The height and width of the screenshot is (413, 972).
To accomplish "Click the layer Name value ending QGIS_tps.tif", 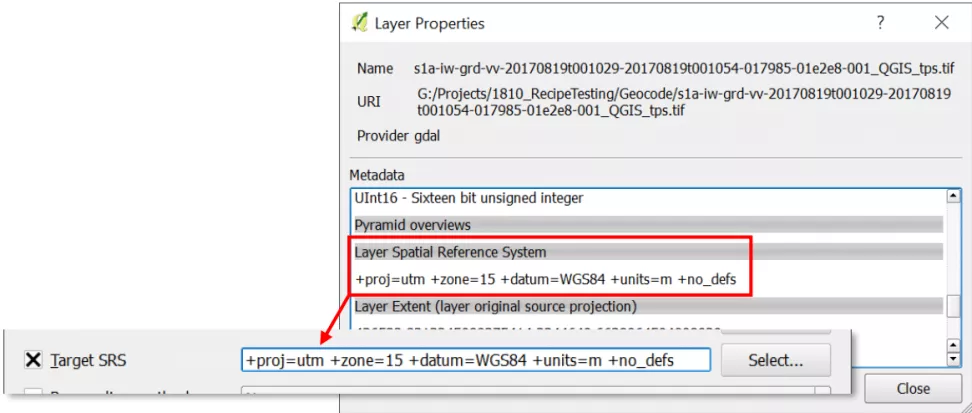I will click(684, 68).
